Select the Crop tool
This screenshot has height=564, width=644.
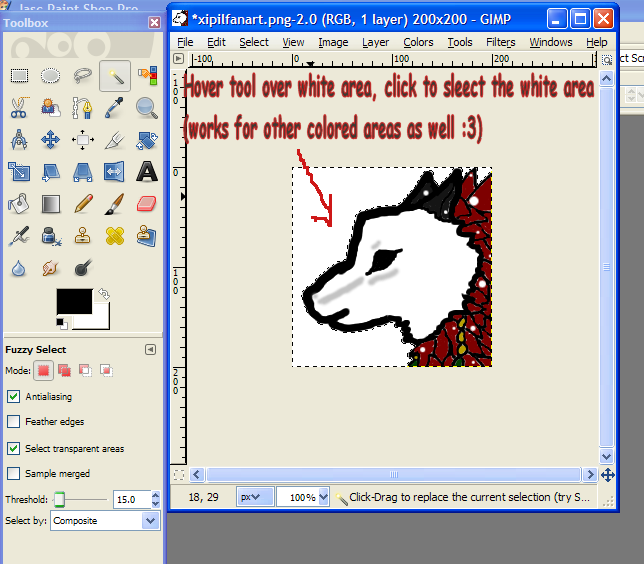click(x=115, y=140)
